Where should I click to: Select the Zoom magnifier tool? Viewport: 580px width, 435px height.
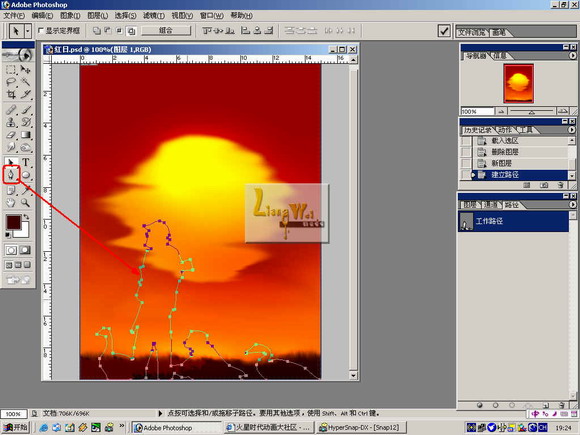25,202
